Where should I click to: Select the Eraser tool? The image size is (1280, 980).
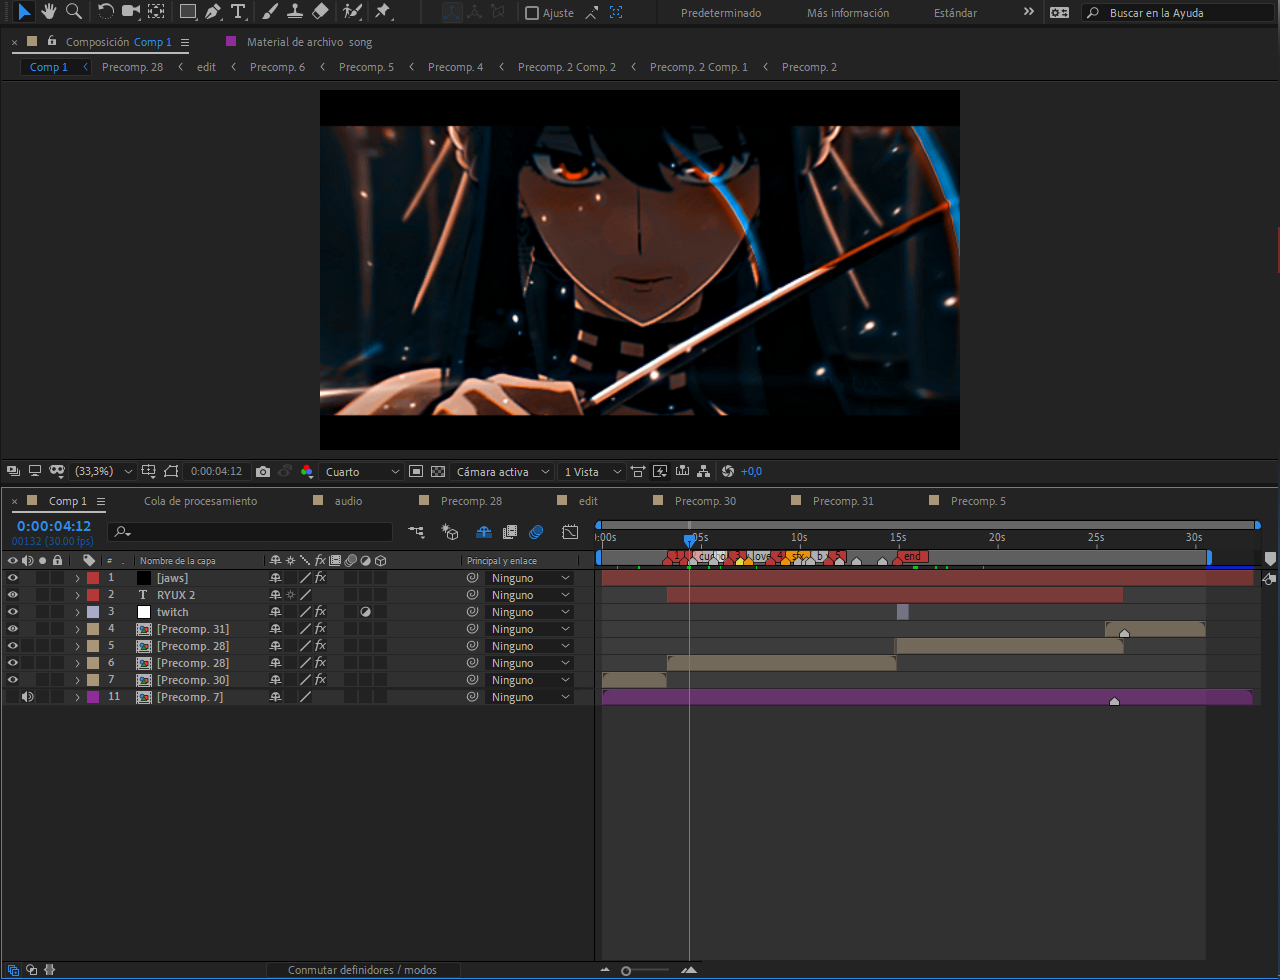click(320, 12)
